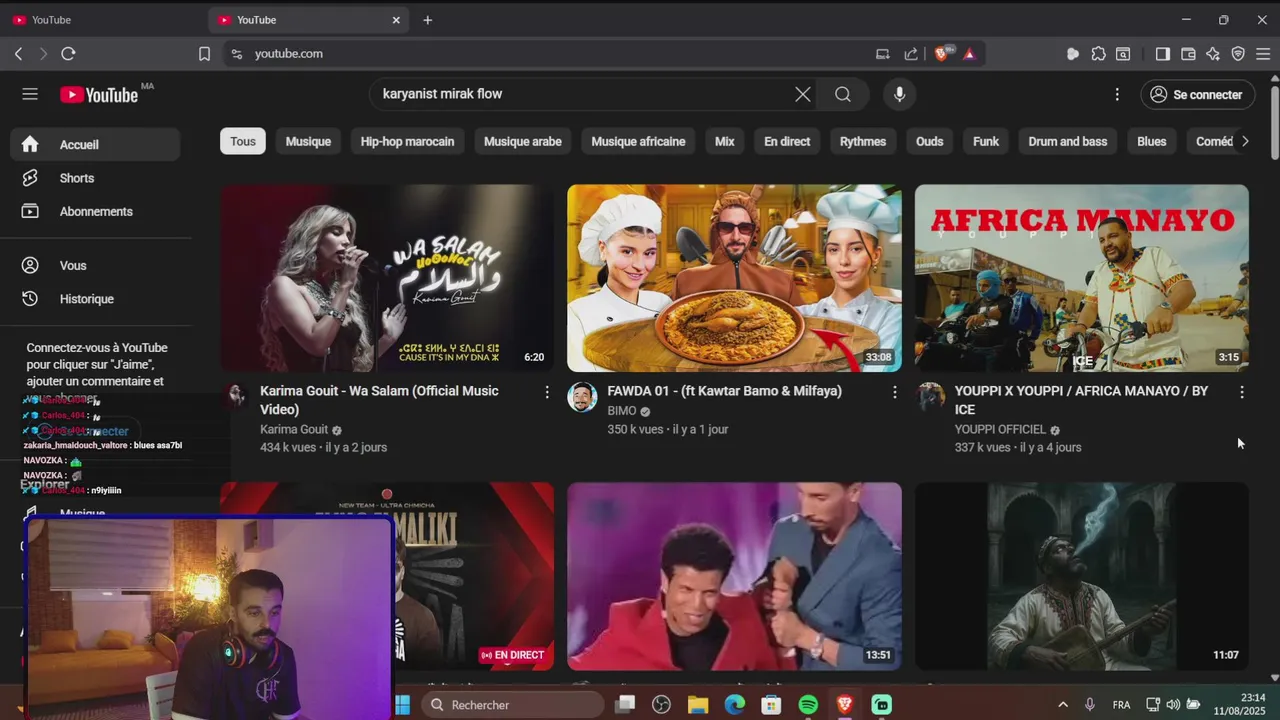Bookmark this page icon
Screen dimensions: 1280x720
pyautogui.click(x=204, y=54)
